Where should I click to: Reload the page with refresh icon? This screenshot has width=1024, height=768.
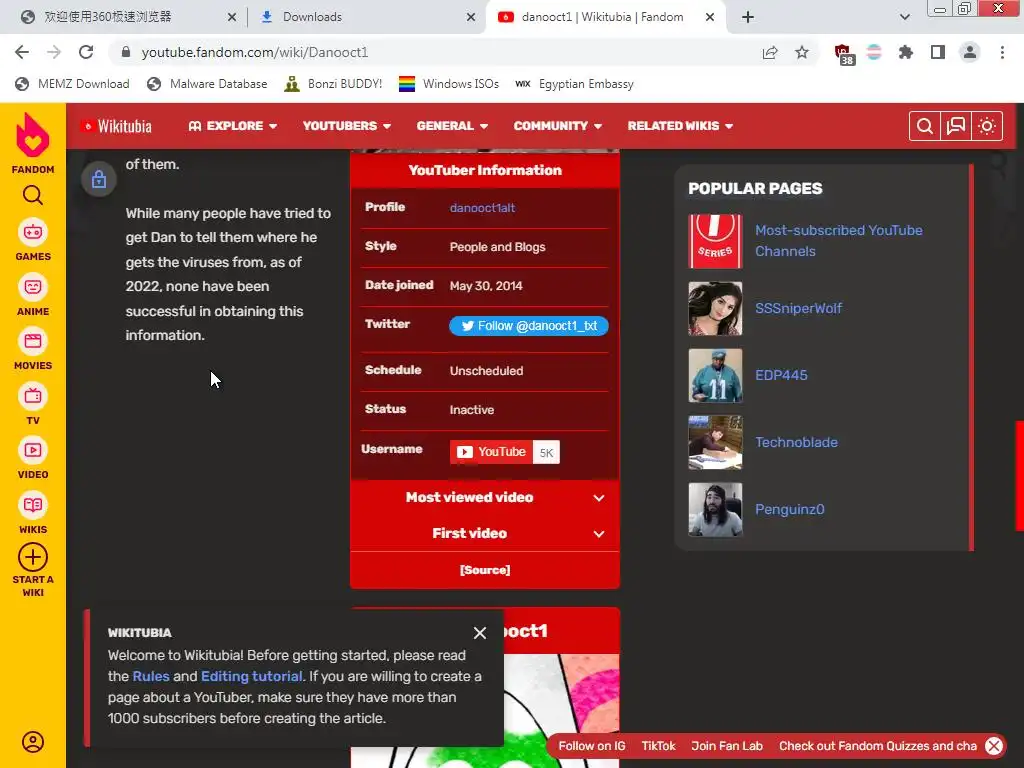(86, 52)
